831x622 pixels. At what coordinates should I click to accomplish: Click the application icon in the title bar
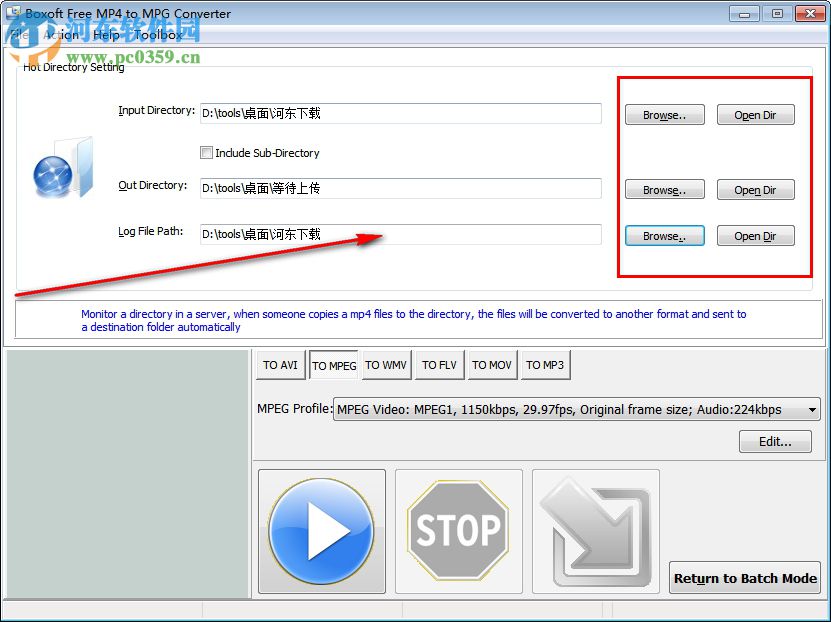click(12, 13)
